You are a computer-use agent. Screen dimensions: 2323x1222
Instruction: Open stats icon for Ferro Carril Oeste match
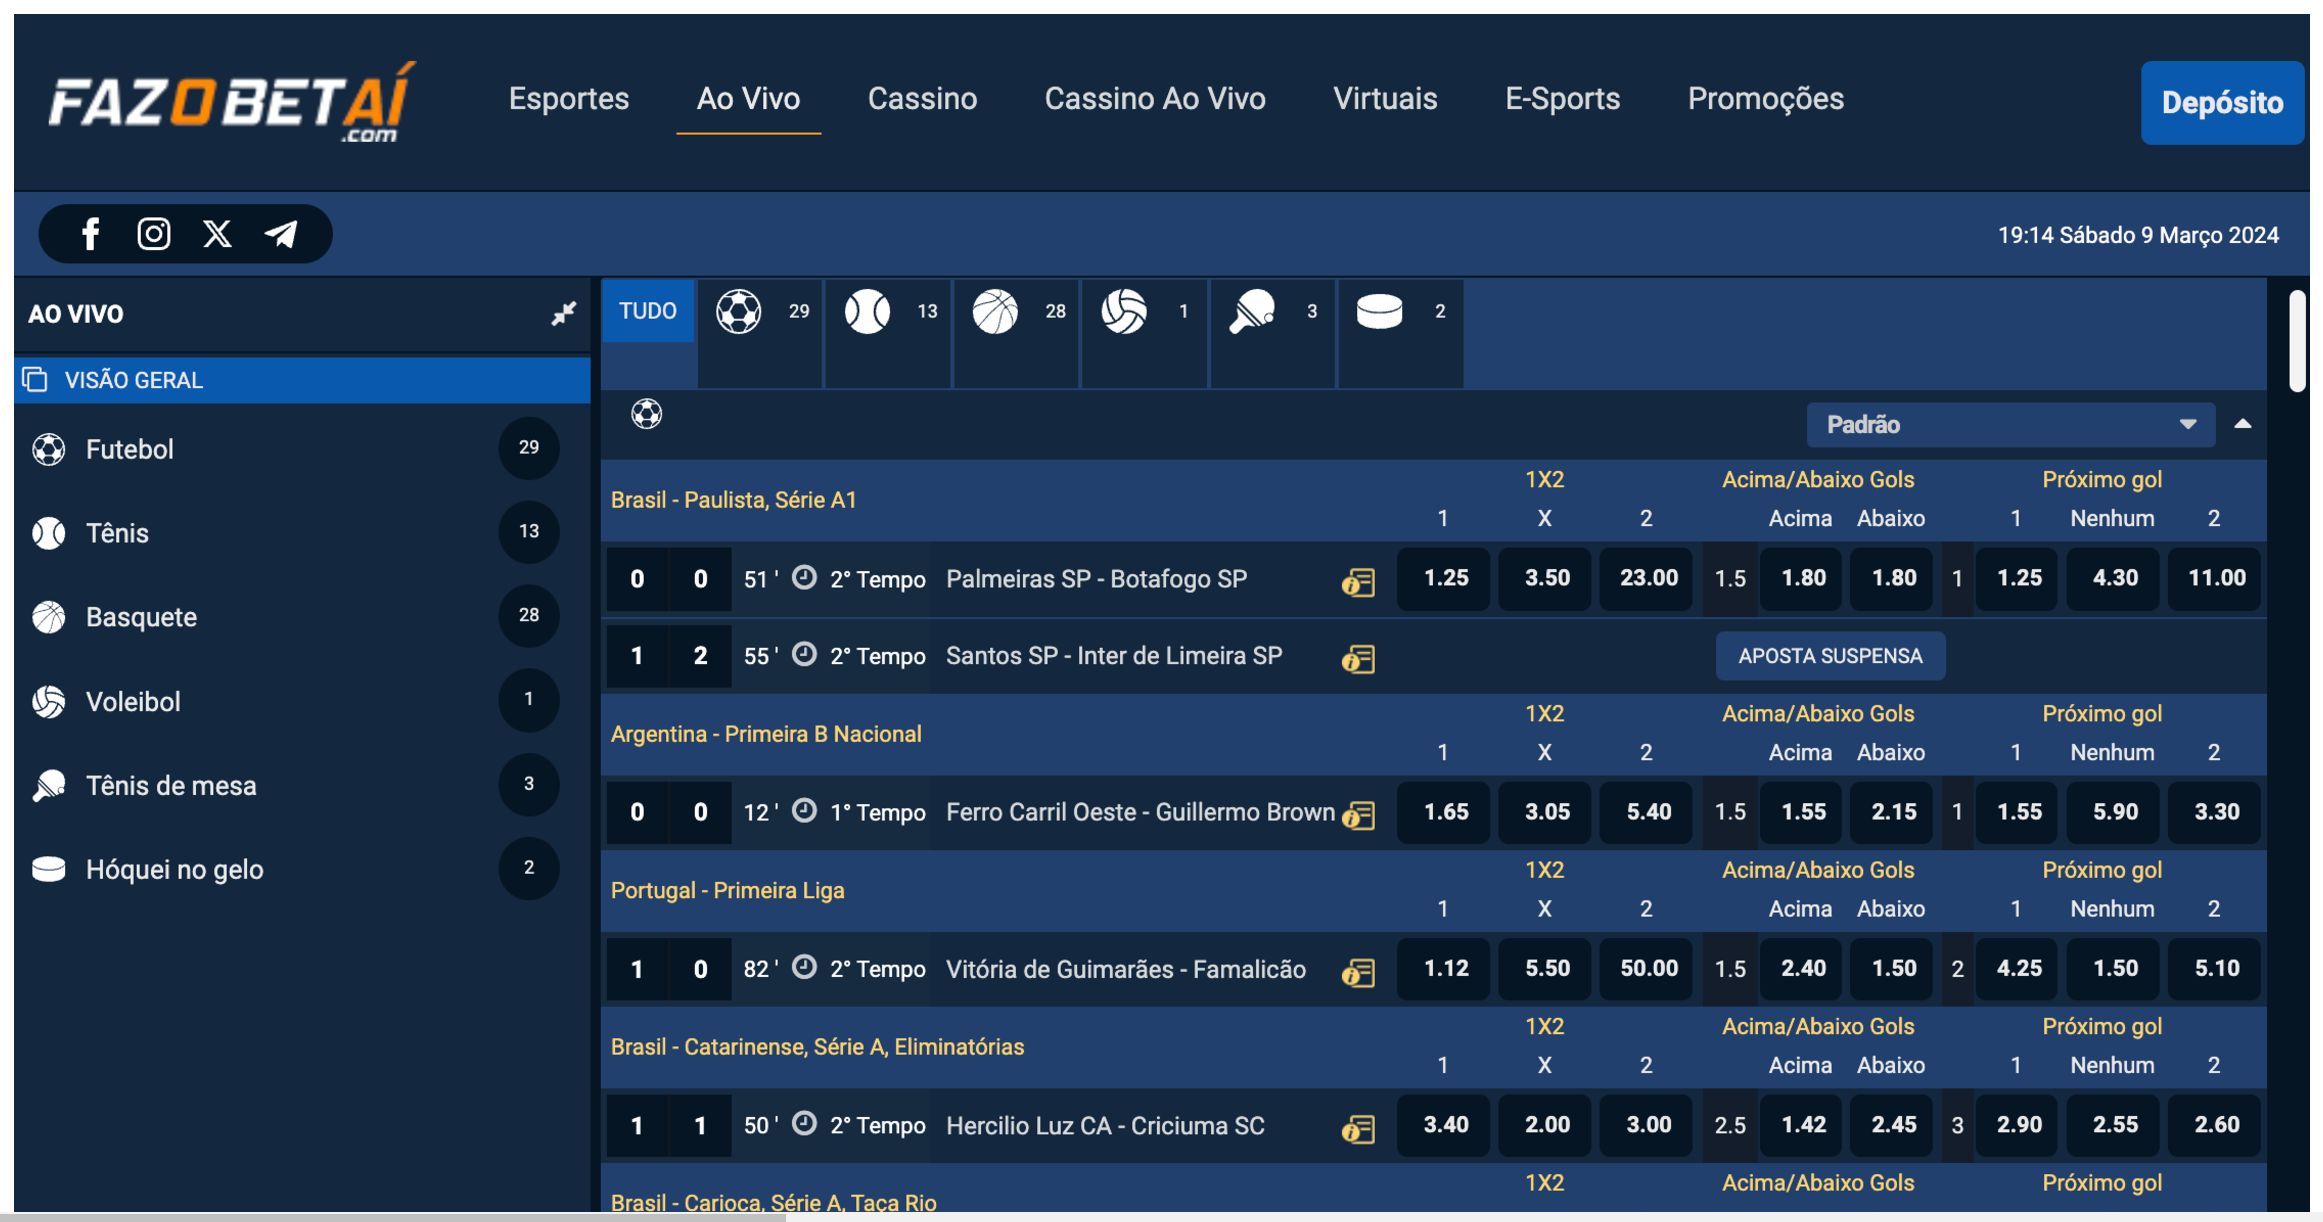pyautogui.click(x=1358, y=814)
